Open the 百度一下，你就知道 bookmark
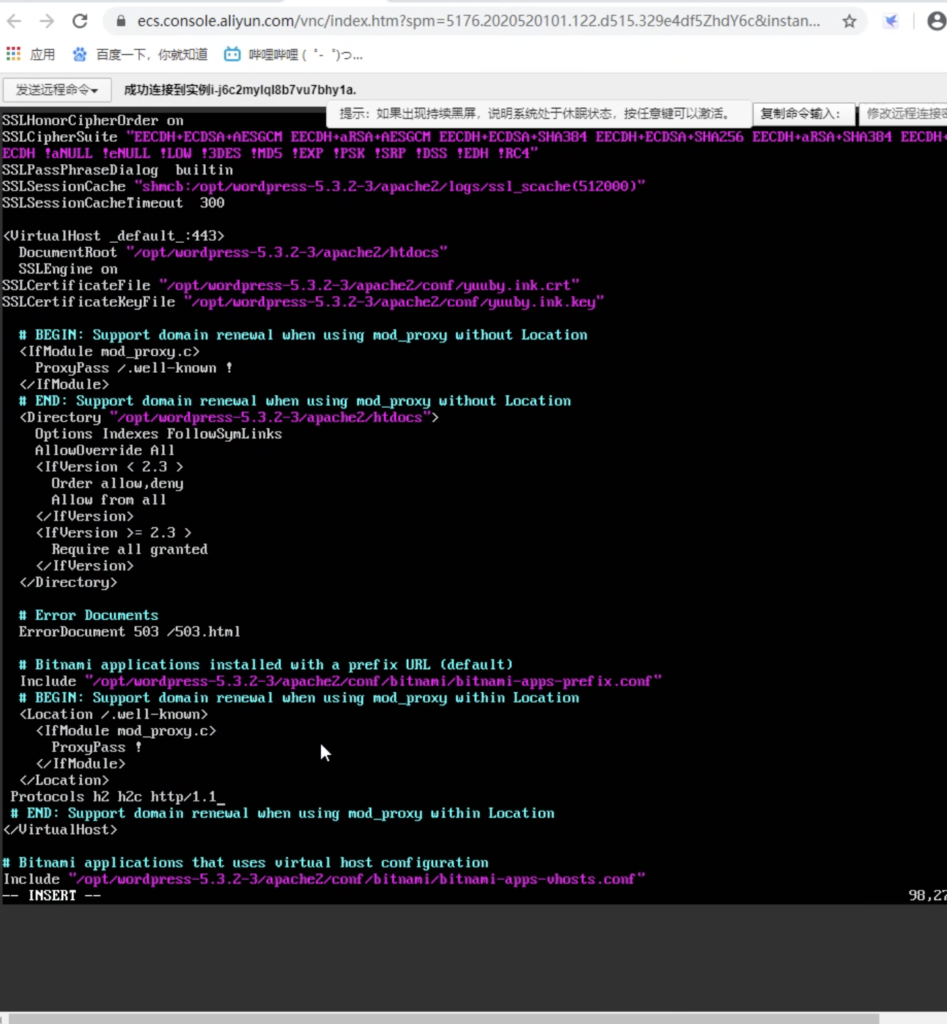Image resolution: width=947 pixels, height=1024 pixels. (140, 55)
